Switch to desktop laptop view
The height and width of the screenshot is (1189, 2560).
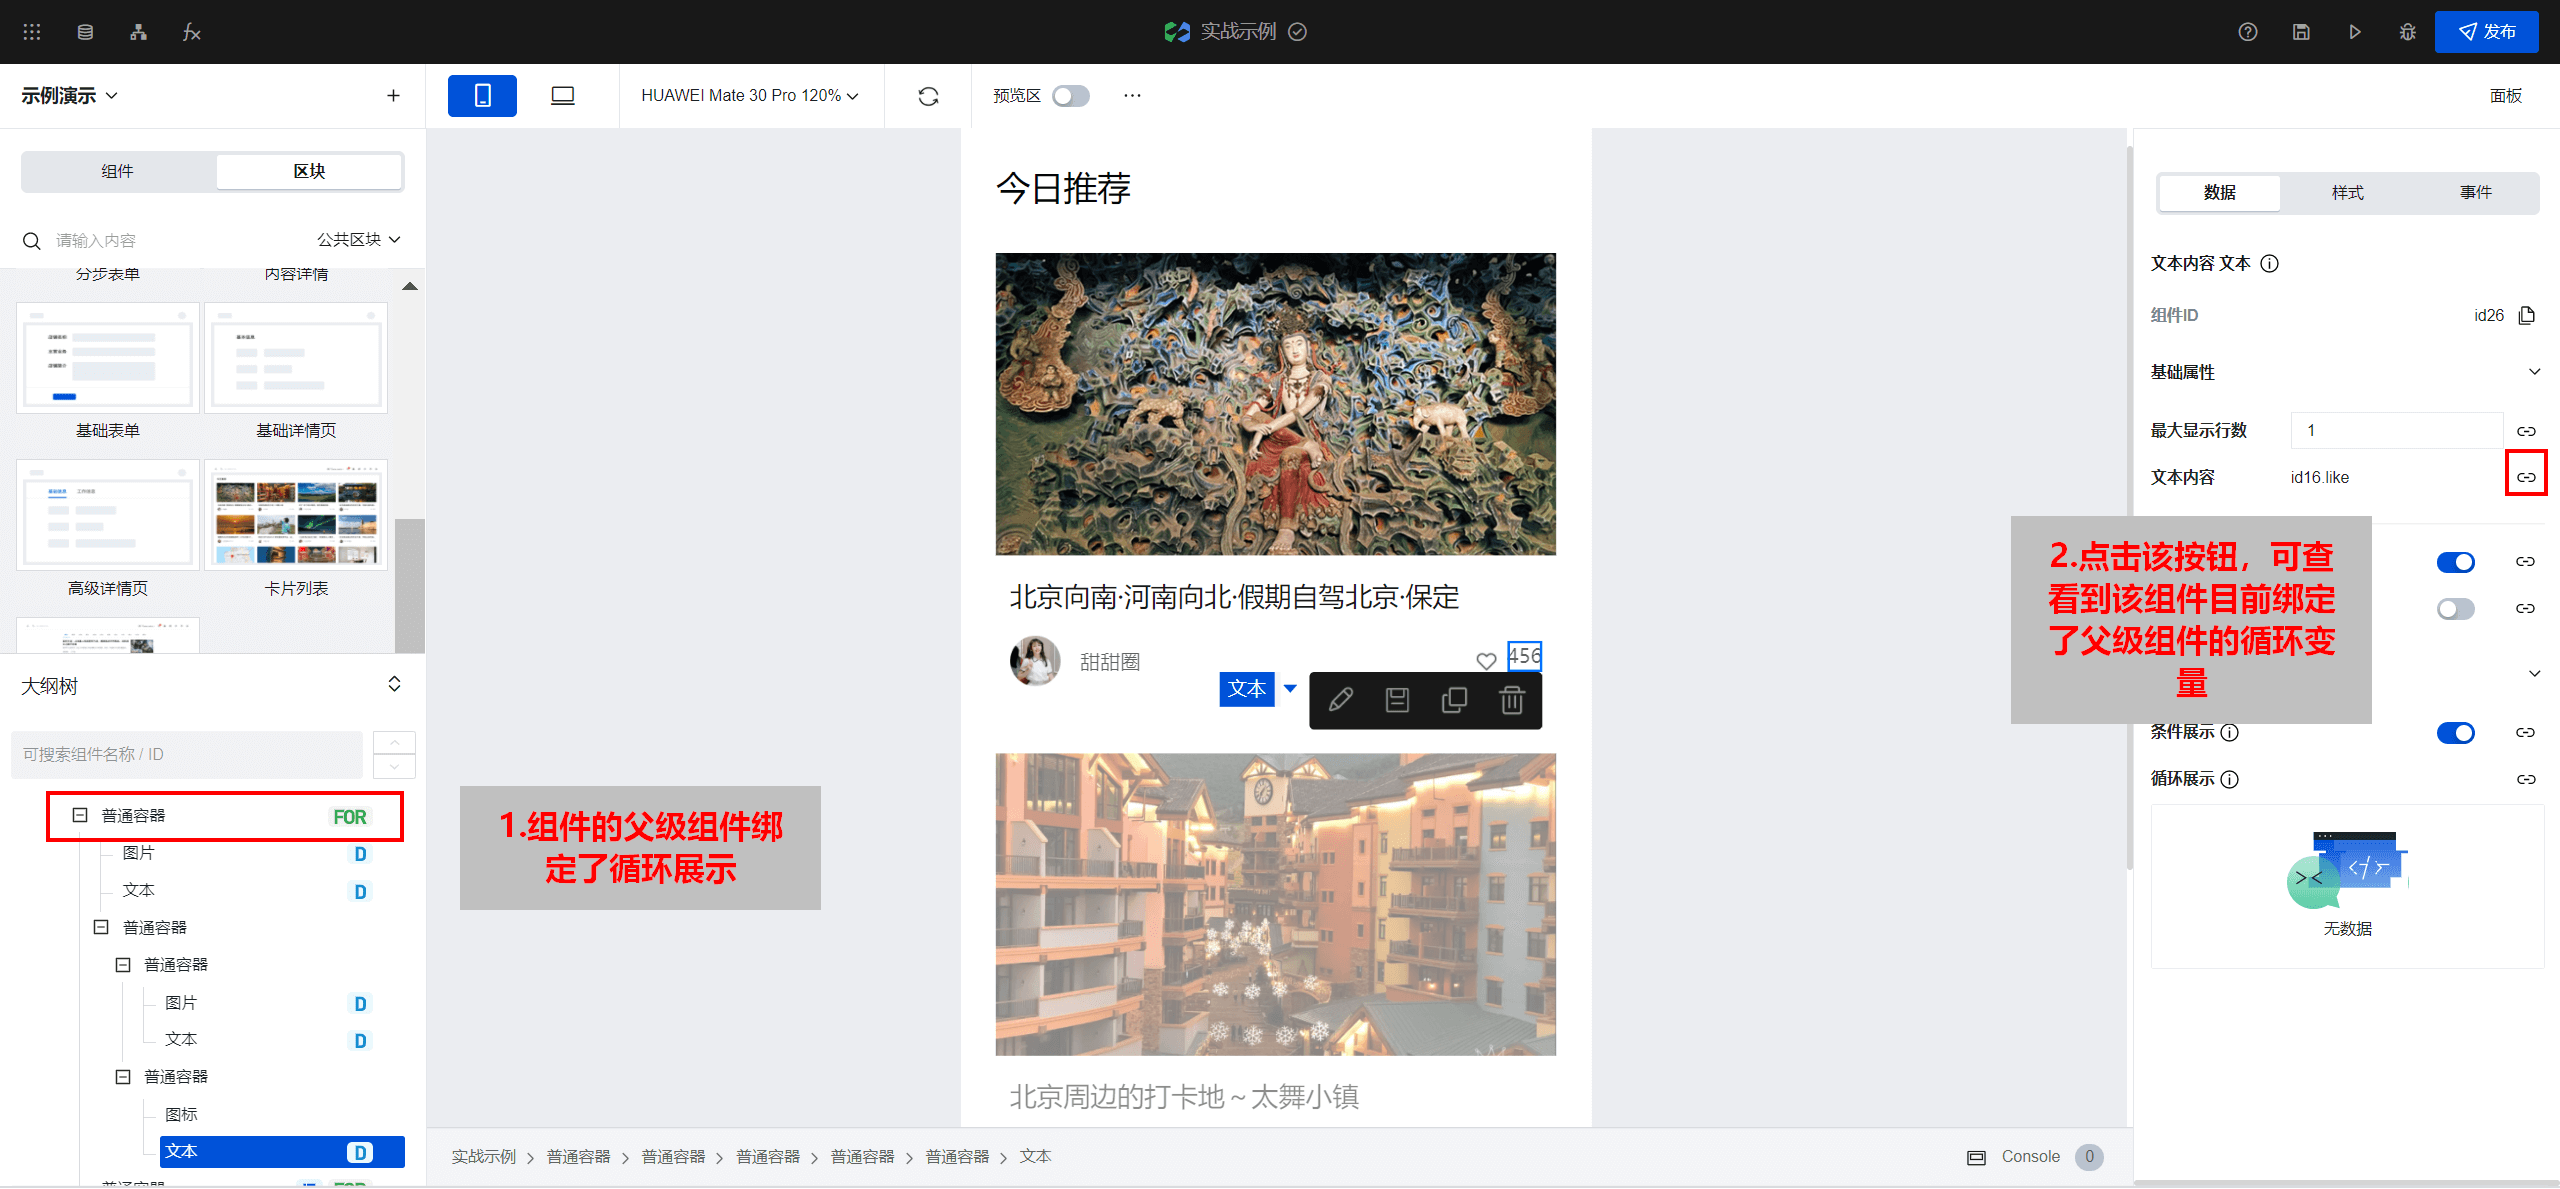[563, 96]
